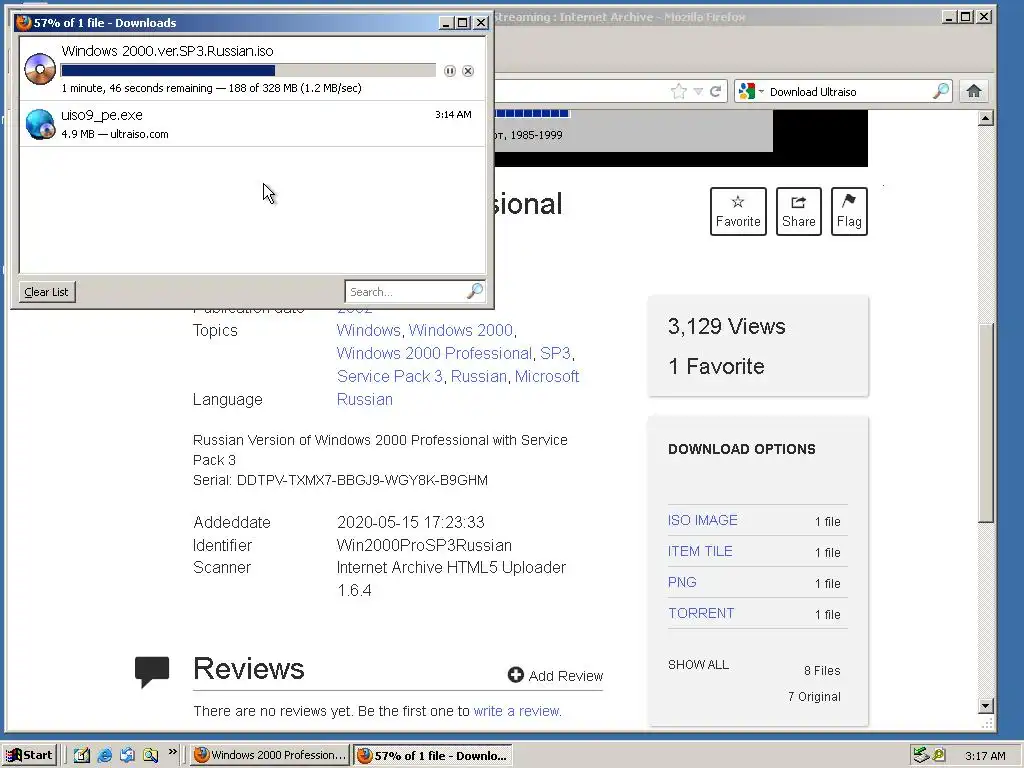
Task: Favorite this Internet Archive item
Action: coord(738,212)
